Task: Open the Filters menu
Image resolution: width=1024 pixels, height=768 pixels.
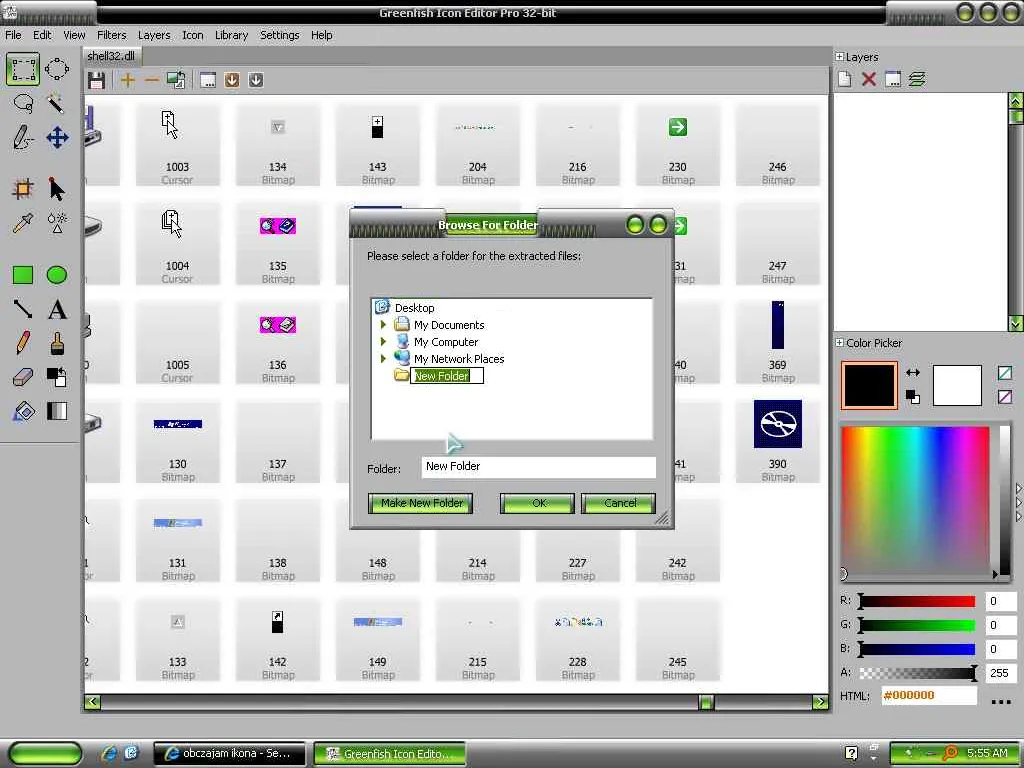Action: 112,35
